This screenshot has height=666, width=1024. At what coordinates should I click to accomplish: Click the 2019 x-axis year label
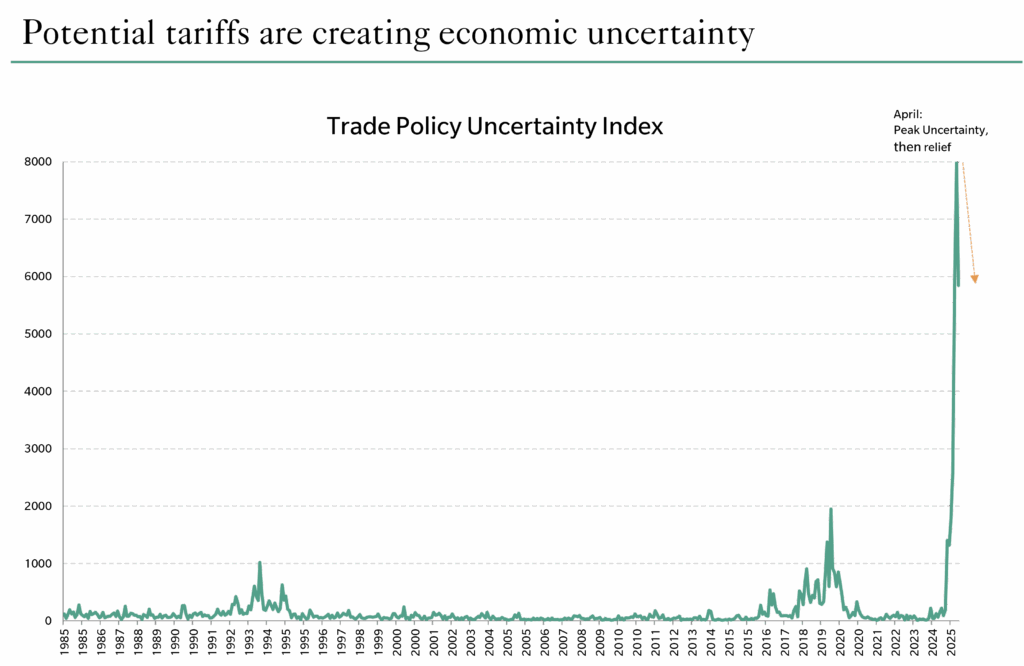coord(823,642)
